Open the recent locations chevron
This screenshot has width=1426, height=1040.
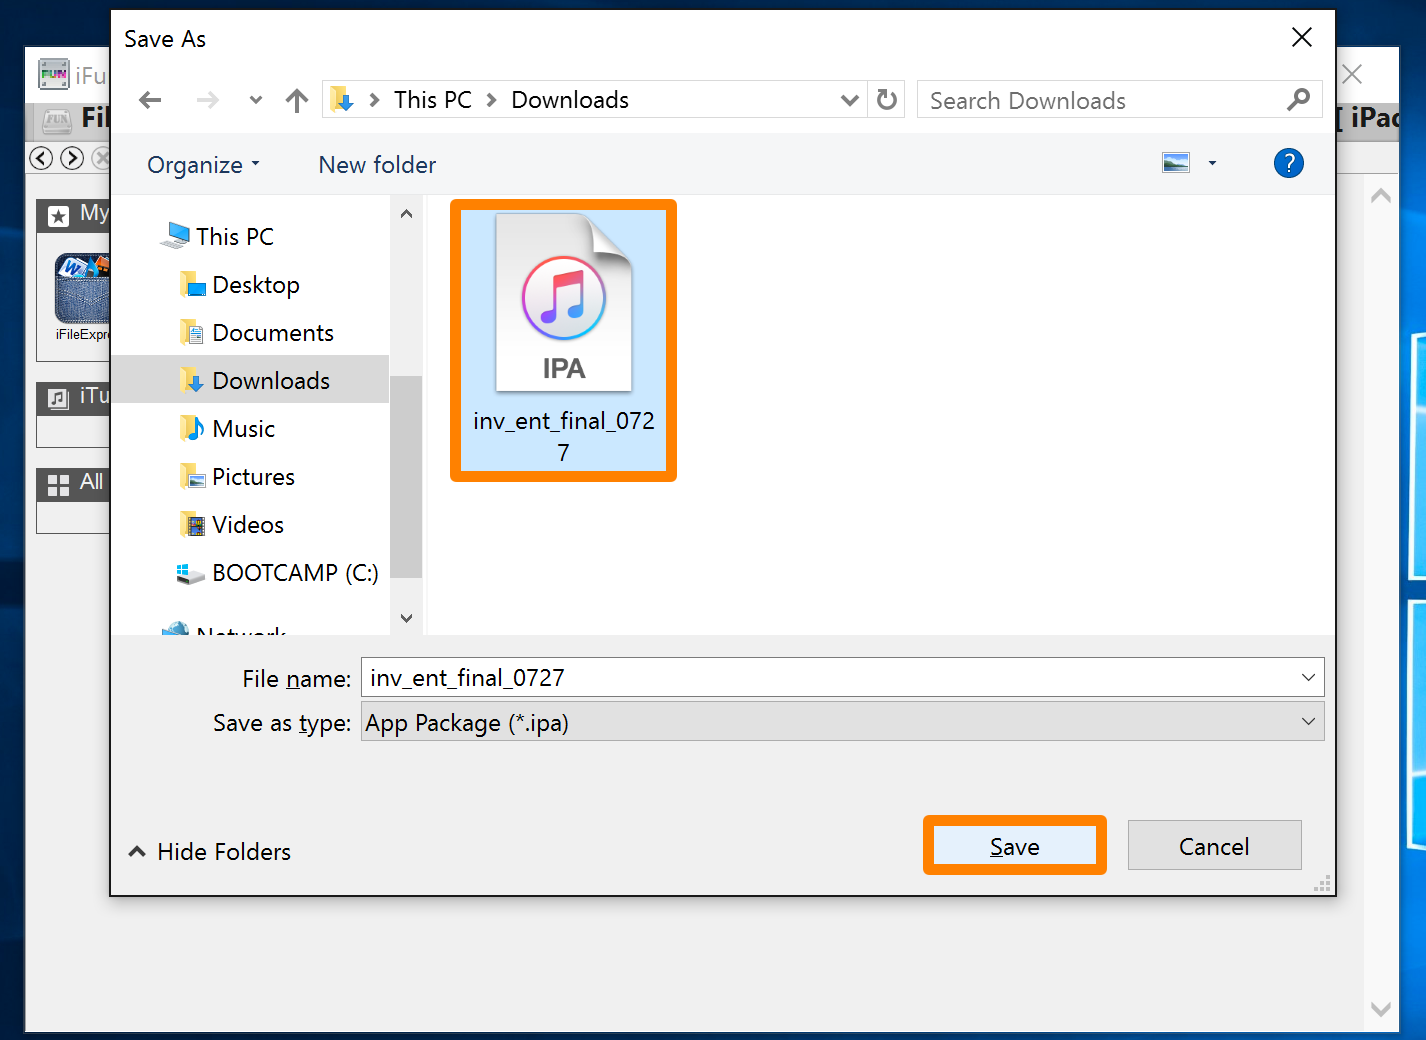point(256,100)
